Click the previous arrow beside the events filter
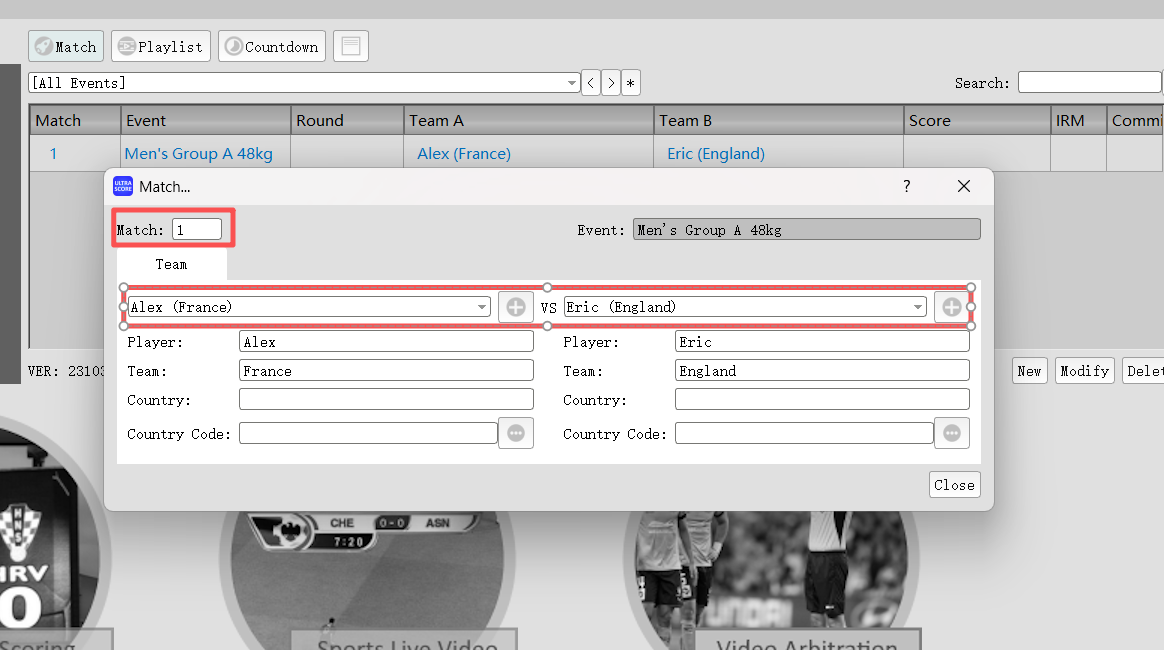The width and height of the screenshot is (1164, 650). coord(590,82)
